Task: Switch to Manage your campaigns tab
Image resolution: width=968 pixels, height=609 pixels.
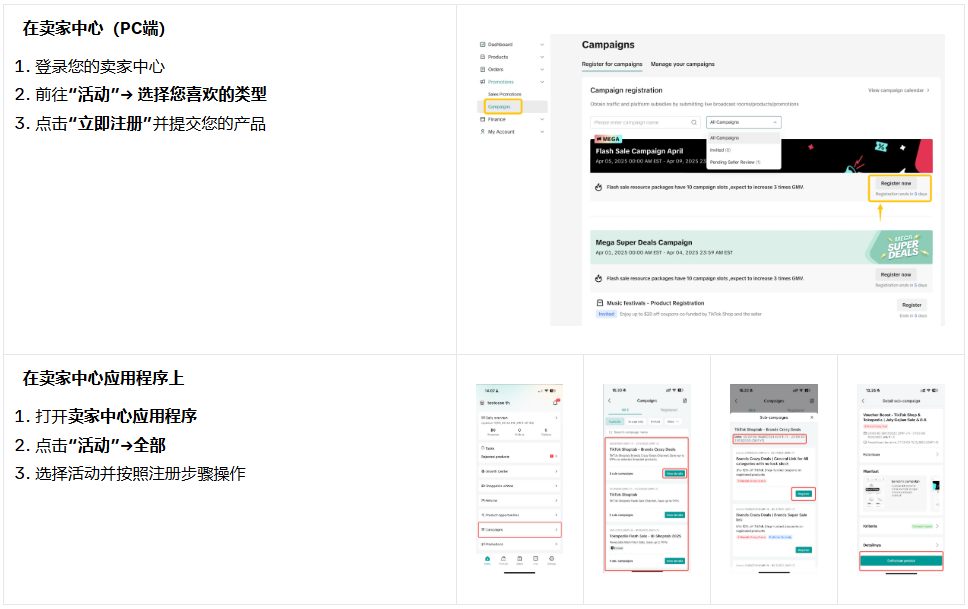Action: [x=682, y=64]
